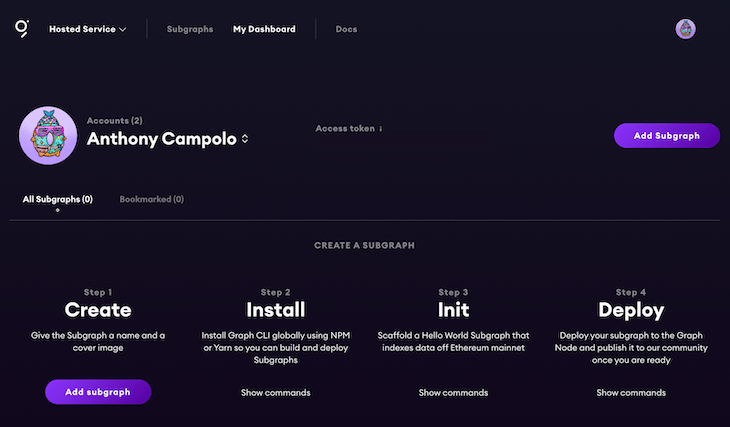The width and height of the screenshot is (730, 427).
Task: Click The Graph logo icon
Action: tap(21, 28)
